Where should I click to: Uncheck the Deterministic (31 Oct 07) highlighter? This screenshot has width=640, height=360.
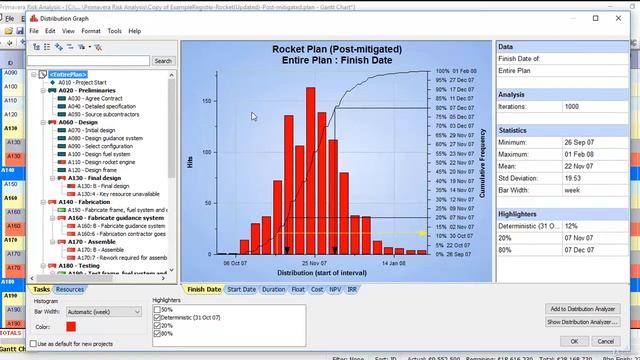(x=157, y=318)
